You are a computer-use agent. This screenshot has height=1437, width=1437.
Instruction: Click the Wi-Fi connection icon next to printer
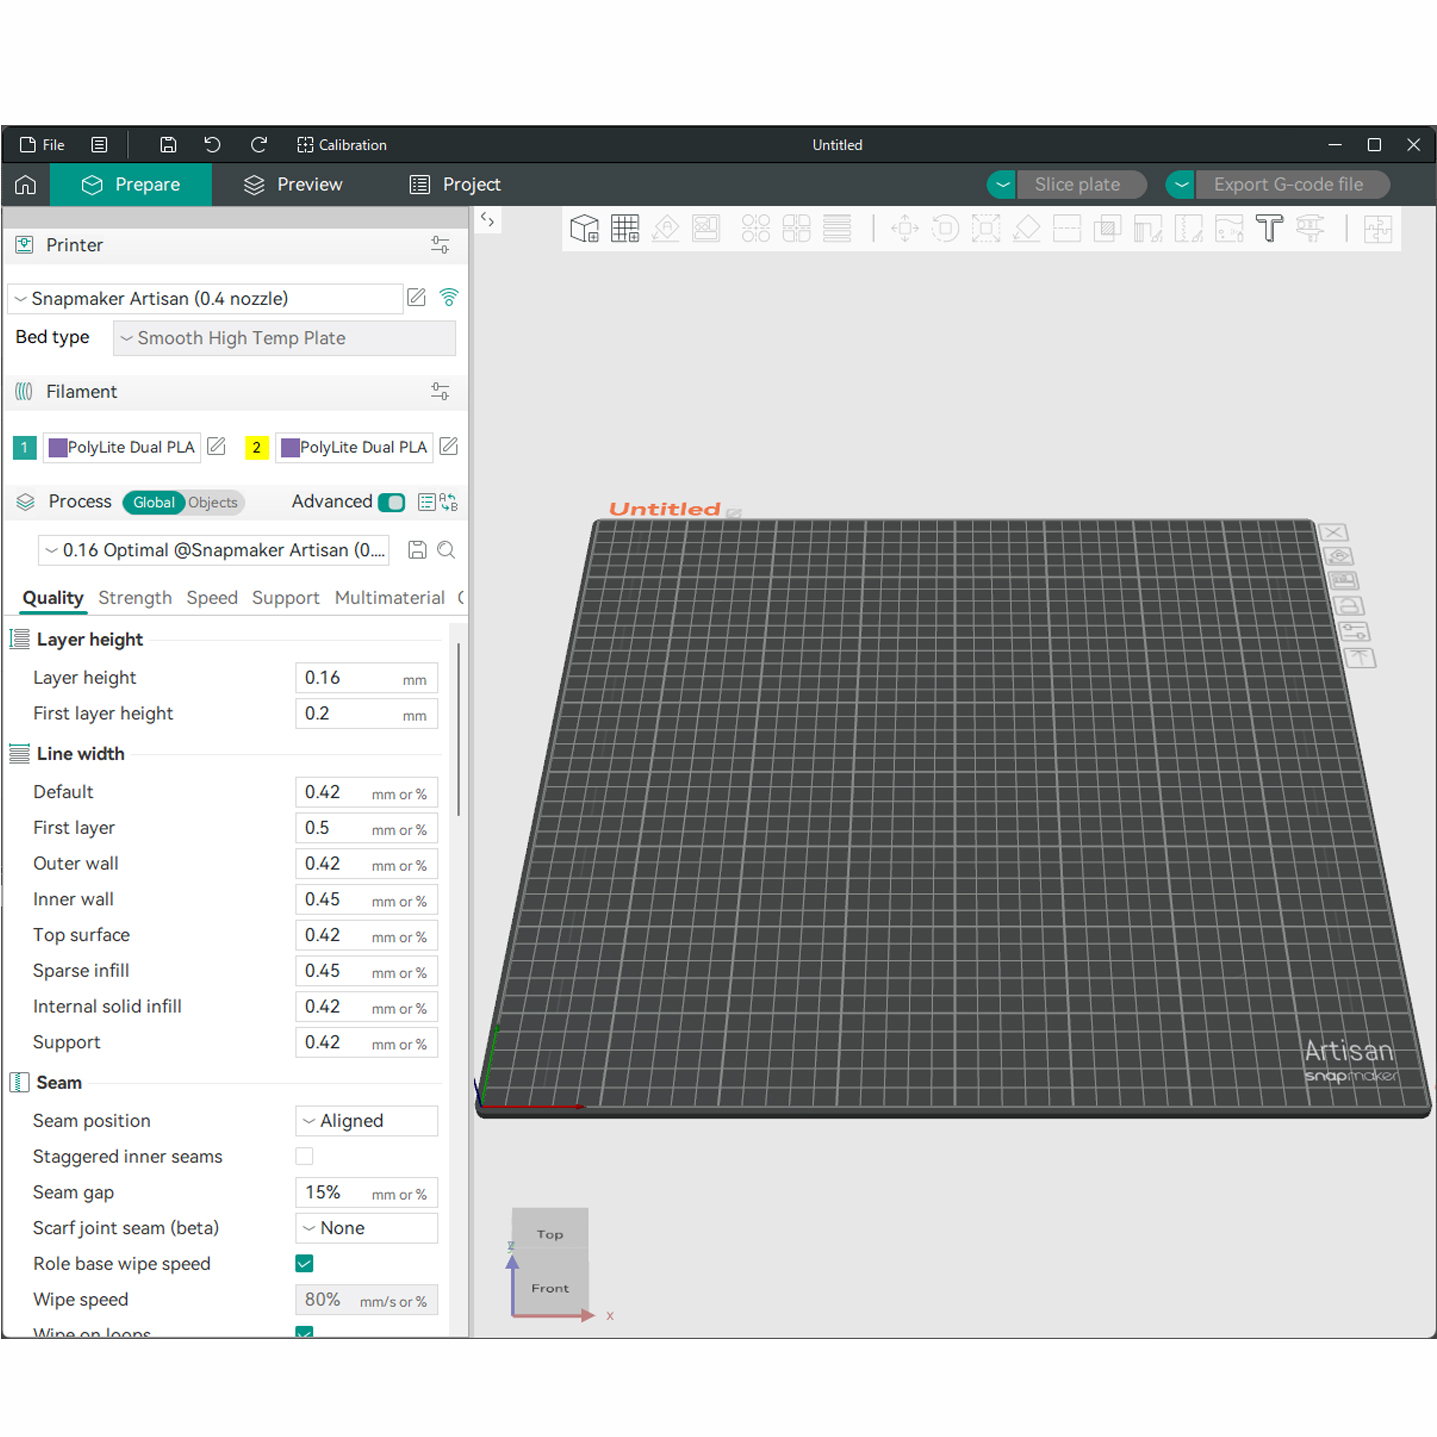[x=449, y=297]
